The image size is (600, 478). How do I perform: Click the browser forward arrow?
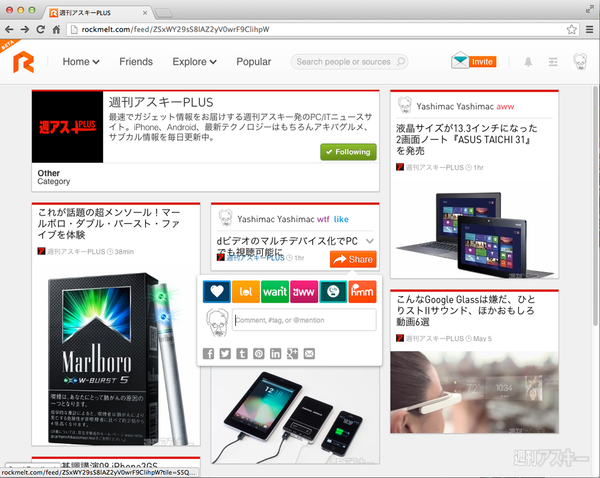pyautogui.click(x=25, y=29)
